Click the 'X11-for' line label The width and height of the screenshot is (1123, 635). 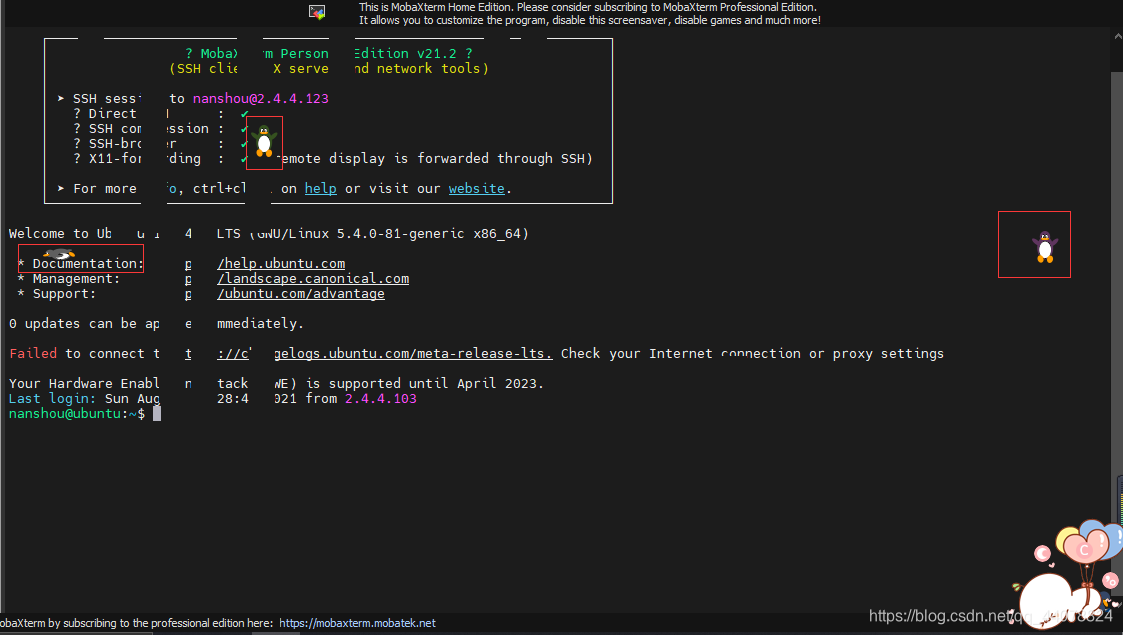(115, 158)
